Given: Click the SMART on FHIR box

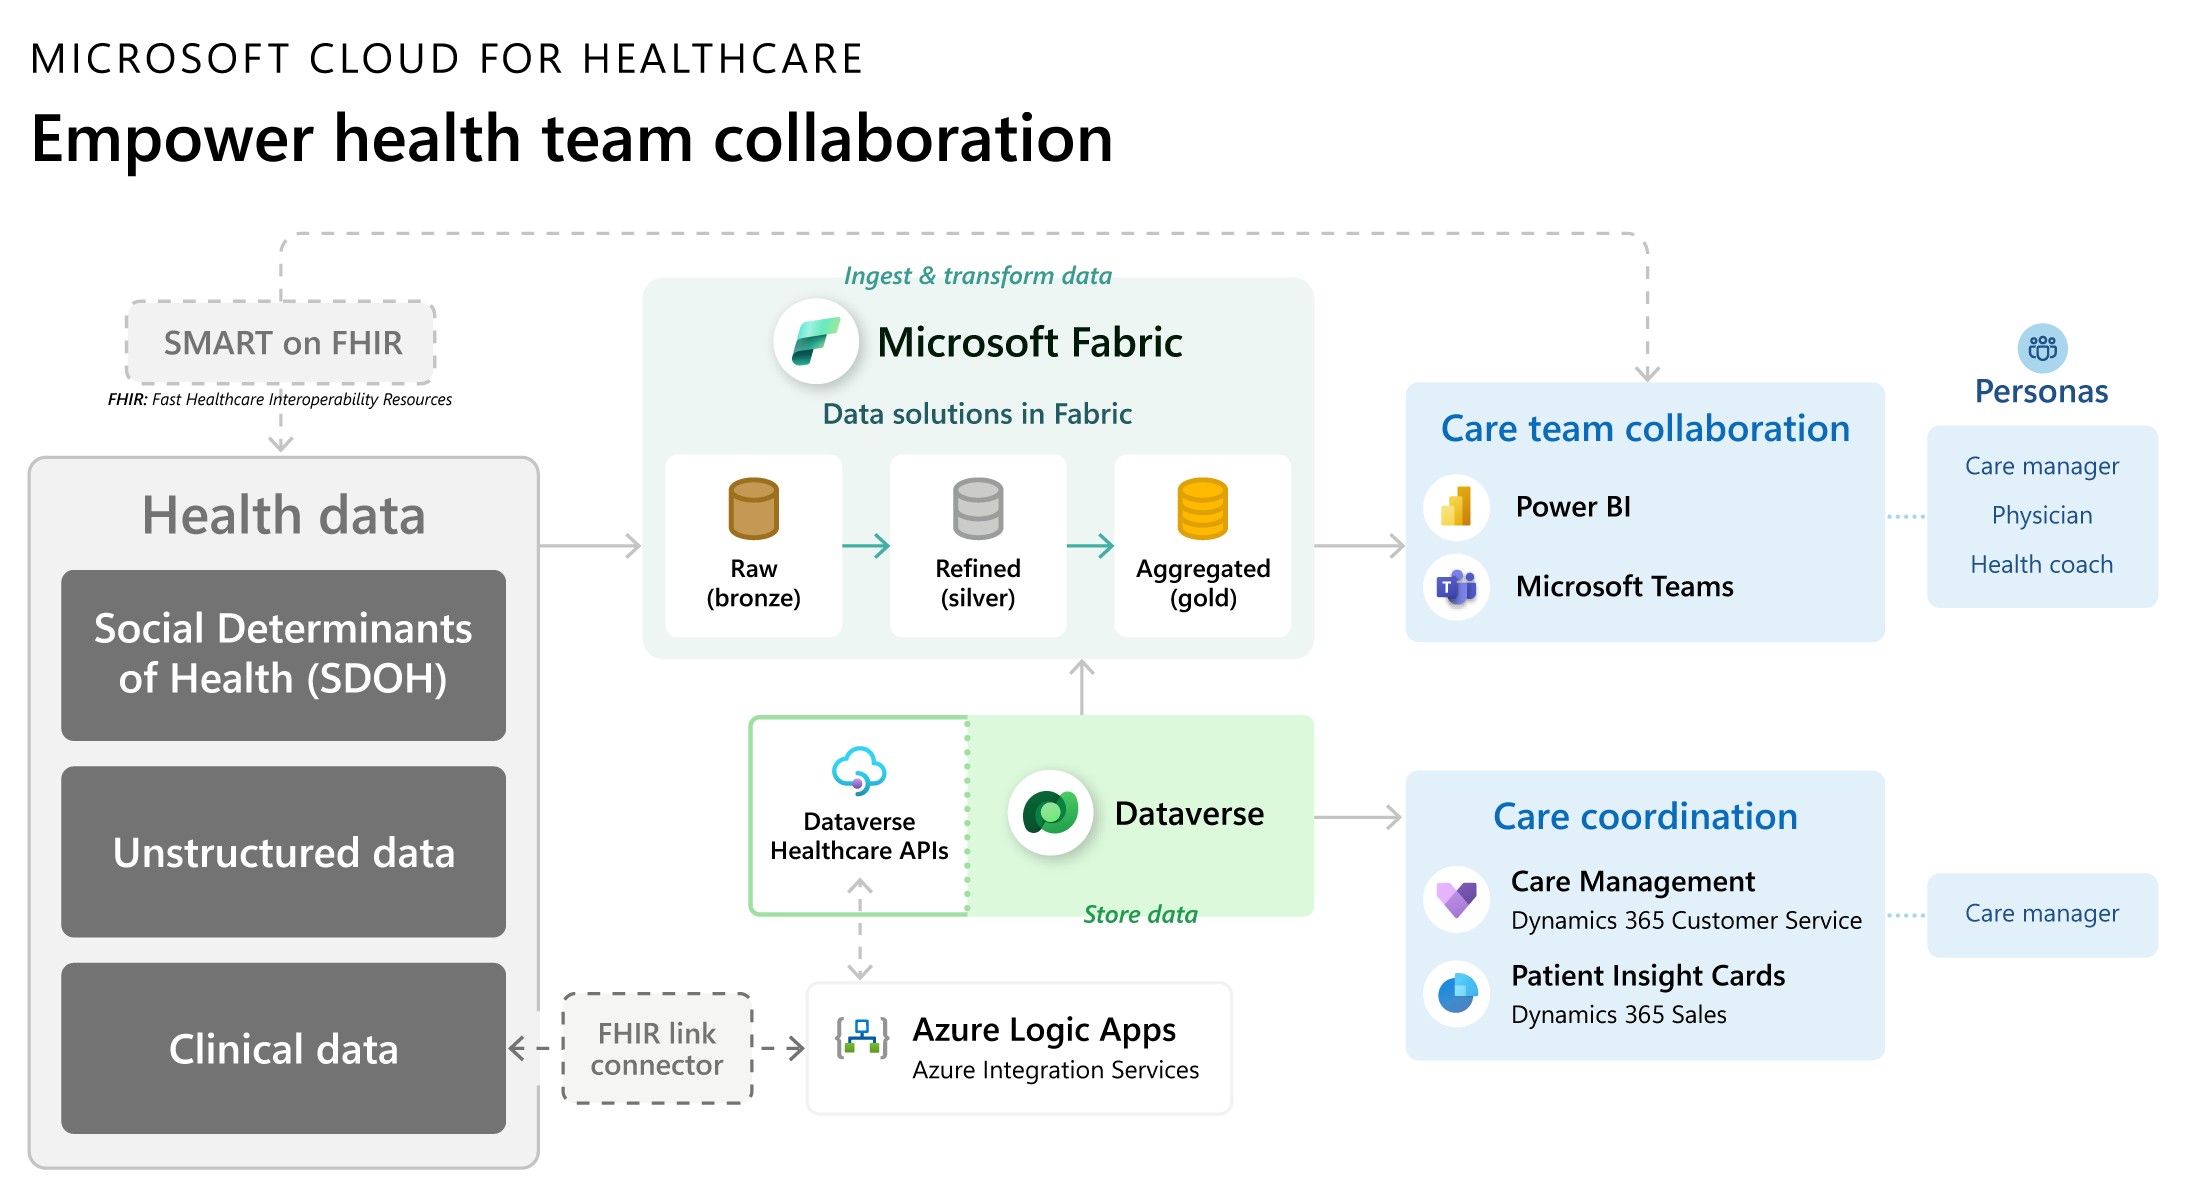Looking at the screenshot, I should [281, 343].
